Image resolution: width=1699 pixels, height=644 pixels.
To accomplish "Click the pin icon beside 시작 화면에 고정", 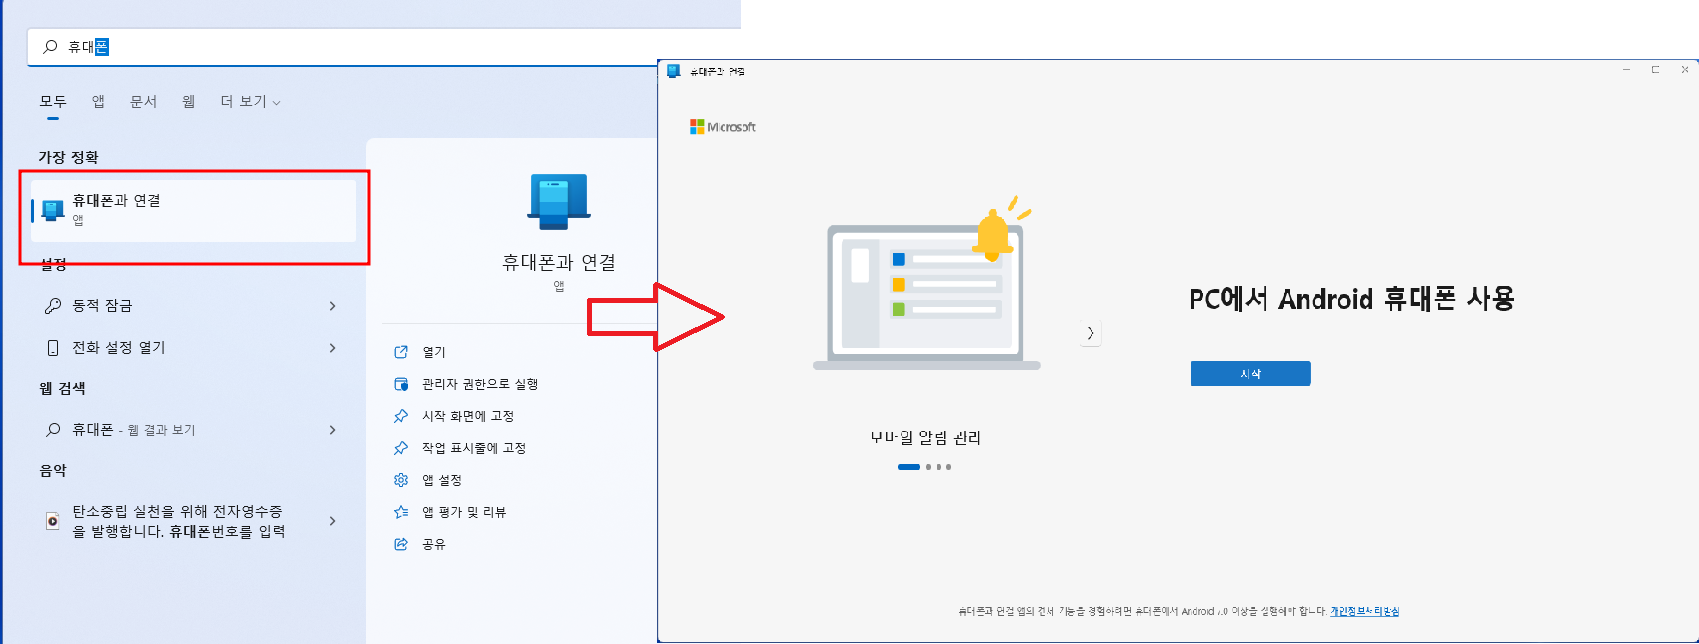I will pyautogui.click(x=401, y=416).
